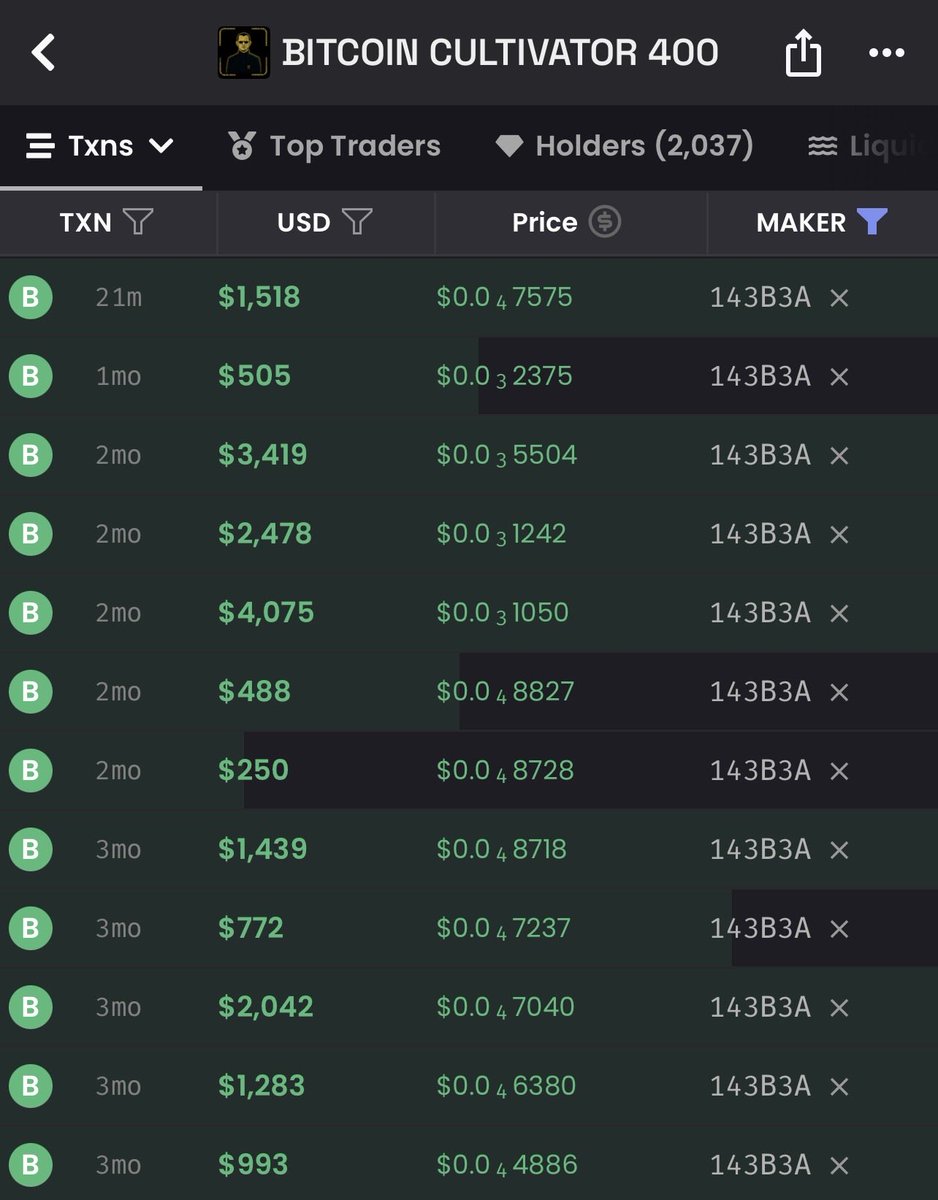Image resolution: width=938 pixels, height=1200 pixels.
Task: Remove maker filter on the $1,518 row
Action: coord(839,298)
